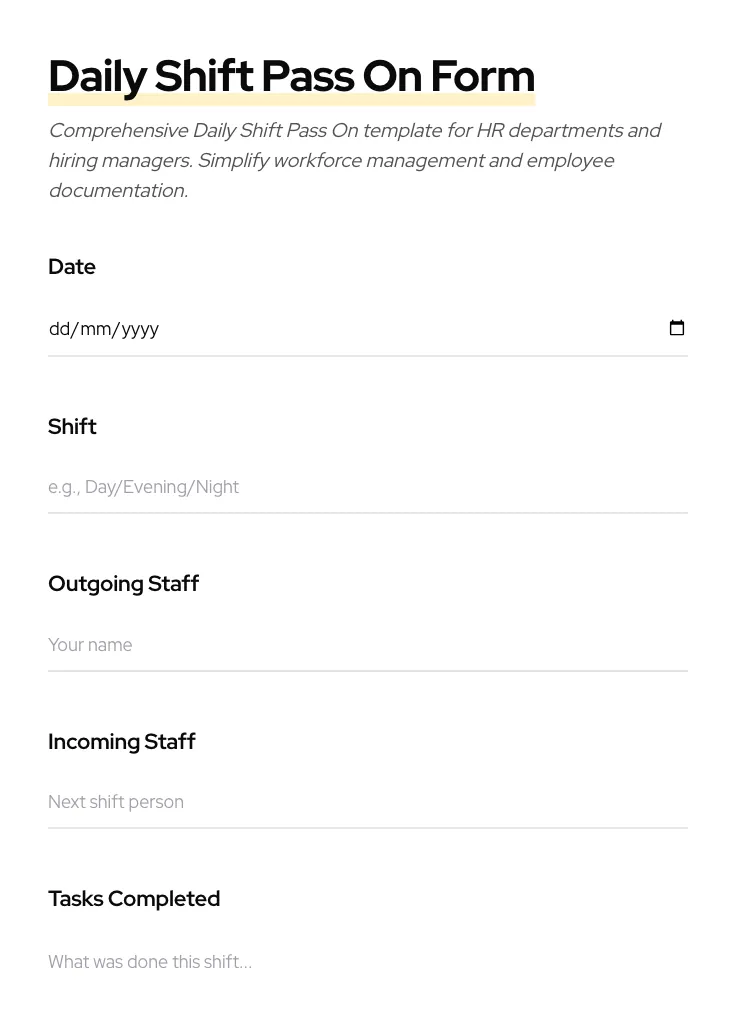The image size is (736, 1024).
Task: Focus the Shift field with Day/Evening/Night placeholder
Action: 367,487
